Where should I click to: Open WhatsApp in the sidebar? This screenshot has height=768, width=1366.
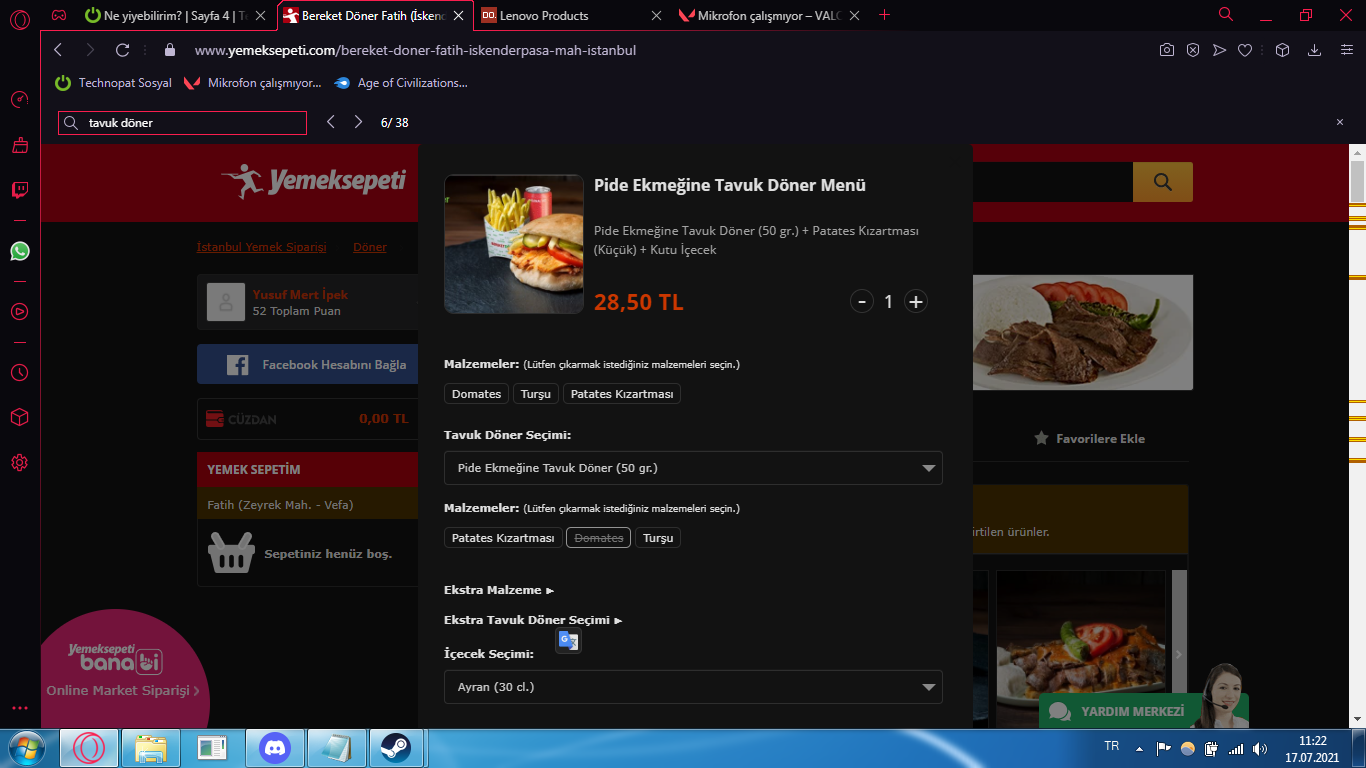click(20, 251)
